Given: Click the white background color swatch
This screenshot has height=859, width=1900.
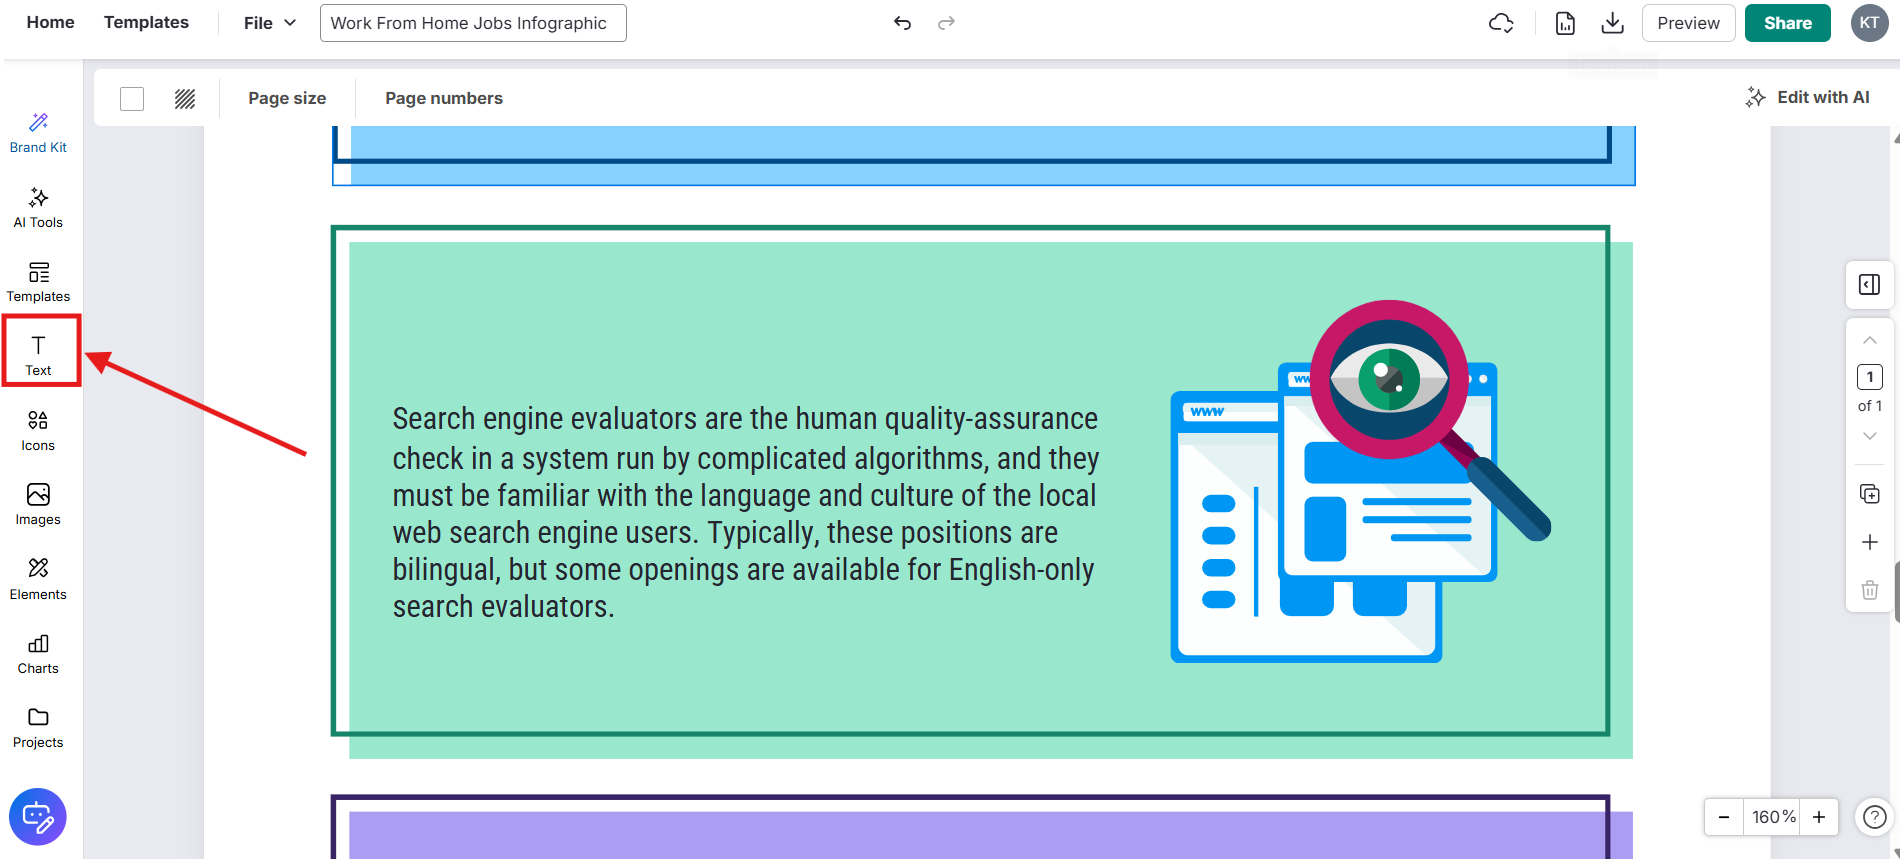Looking at the screenshot, I should point(132,98).
